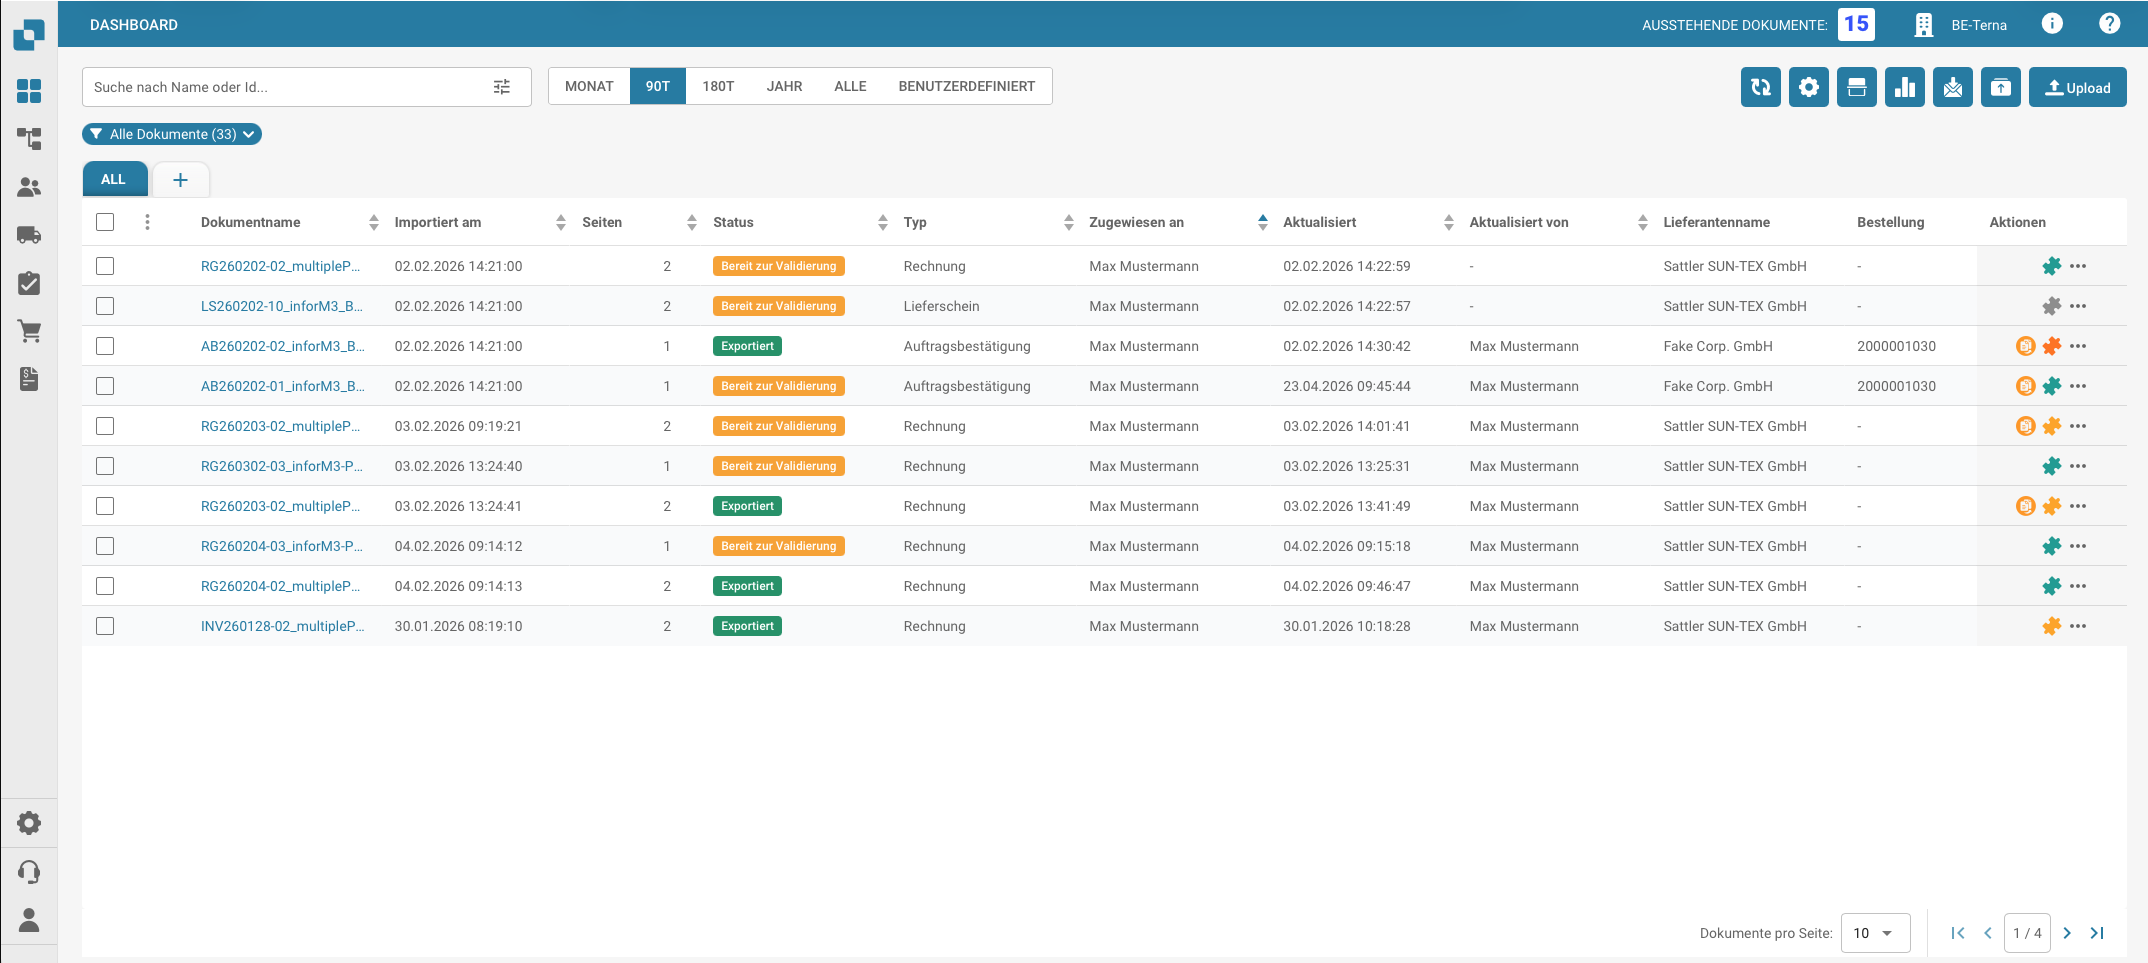Screen dimensions: 2148x963
Task: Check the RG260202-02_multipleP row checkbox
Action: click(105, 266)
